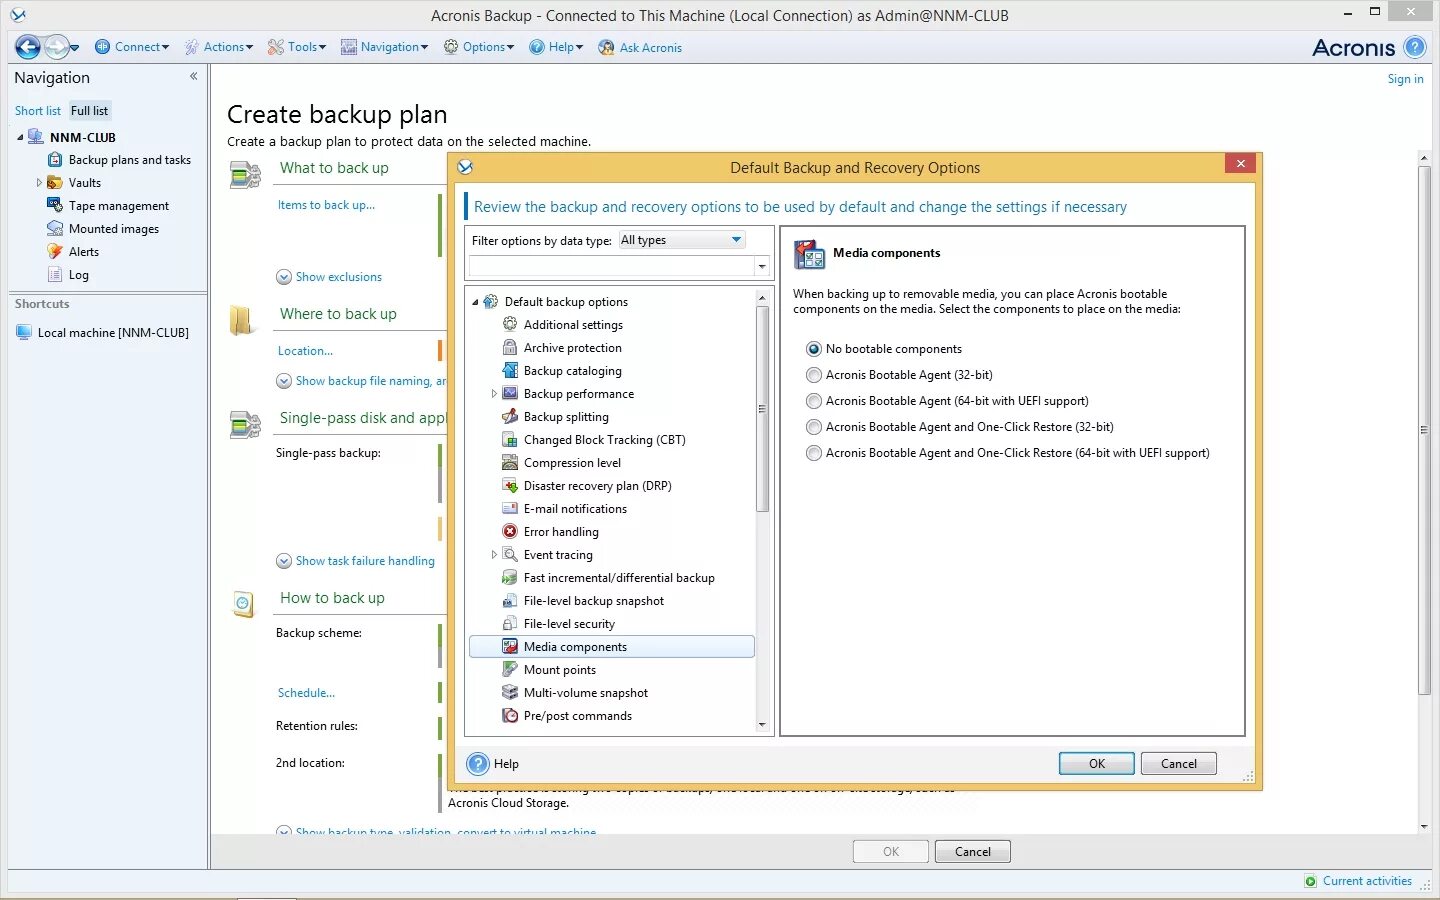Click the Location link
Screen dimensions: 1440x900
point(305,351)
